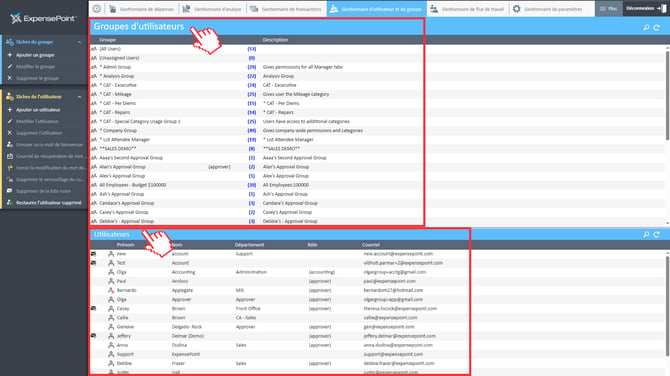Image resolution: width=670 pixels, height=376 pixels.
Task: Select user Debbie Fraser row
Action: (377, 364)
